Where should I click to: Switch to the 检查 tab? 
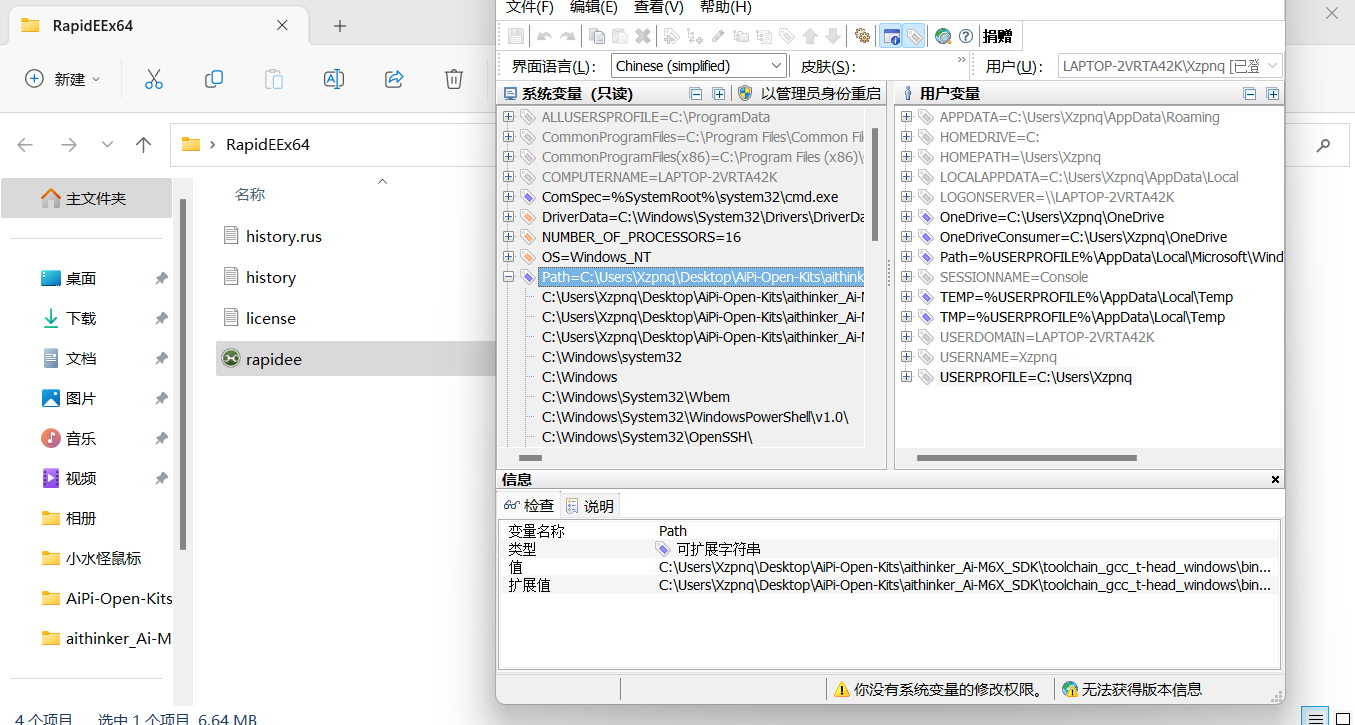[529, 506]
